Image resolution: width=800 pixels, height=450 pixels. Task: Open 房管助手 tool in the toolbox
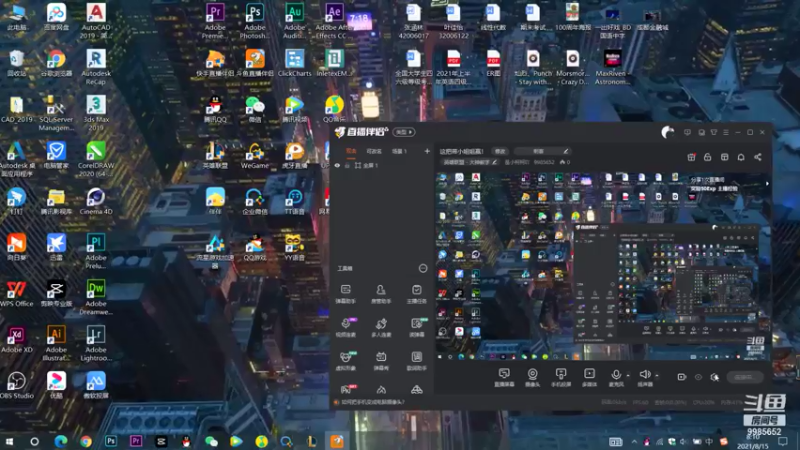381,294
